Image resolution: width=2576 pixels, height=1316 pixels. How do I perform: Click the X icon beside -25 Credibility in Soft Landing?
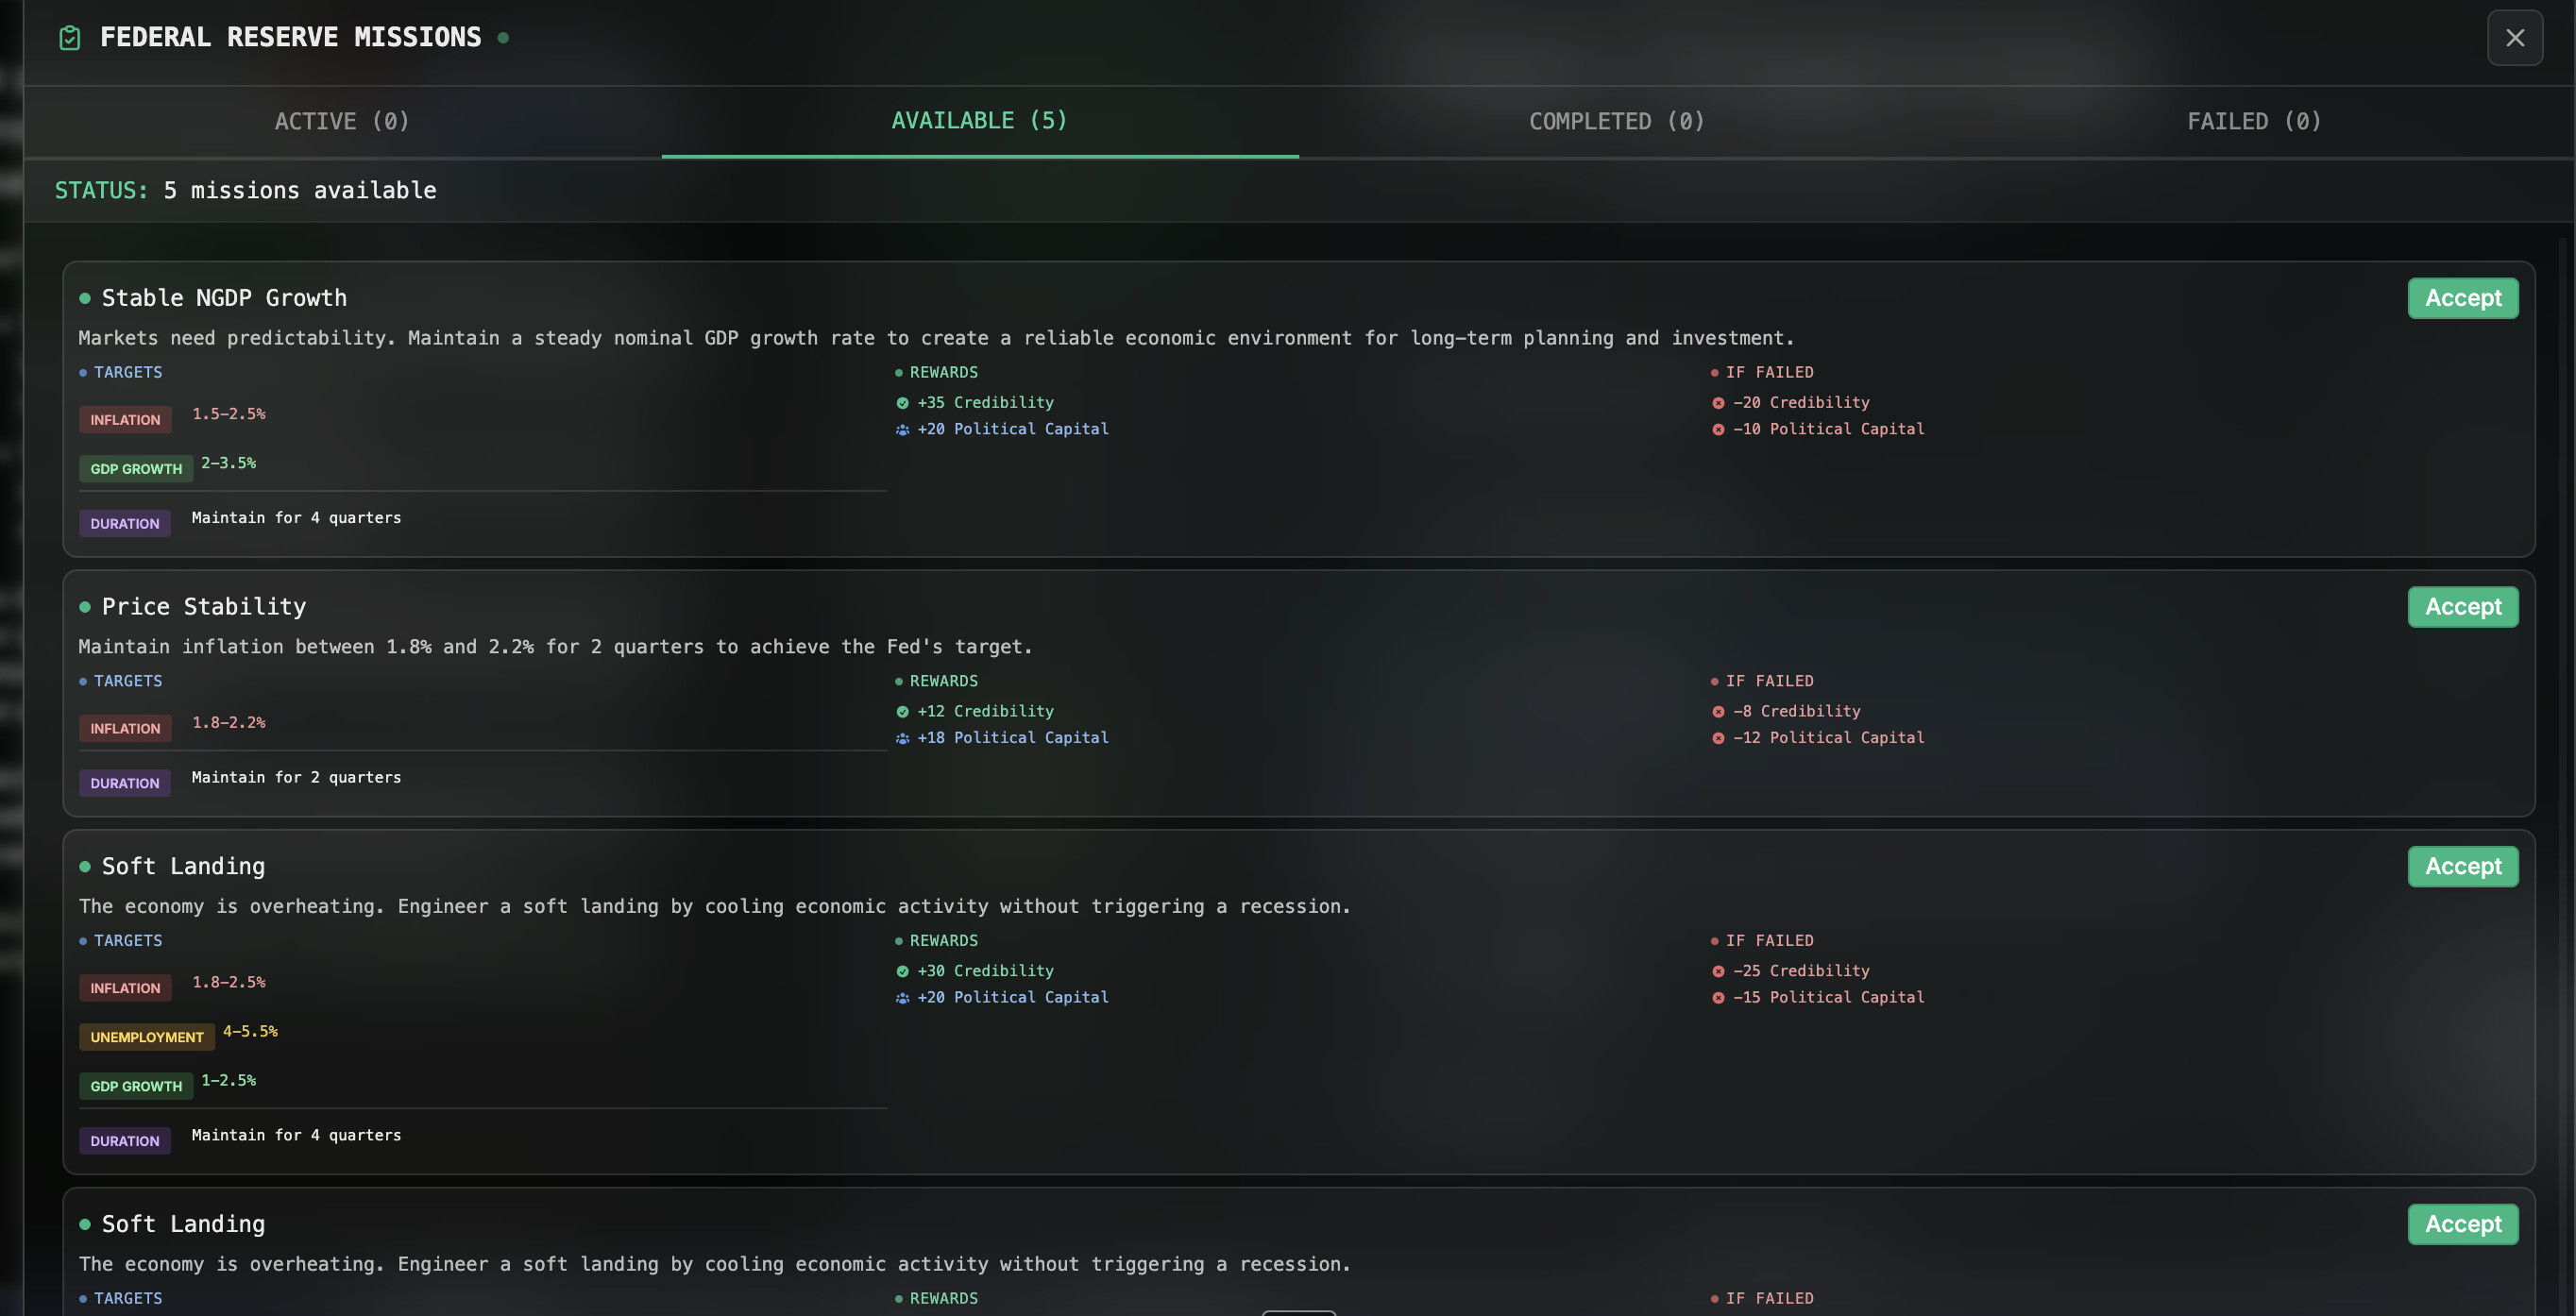1717,970
